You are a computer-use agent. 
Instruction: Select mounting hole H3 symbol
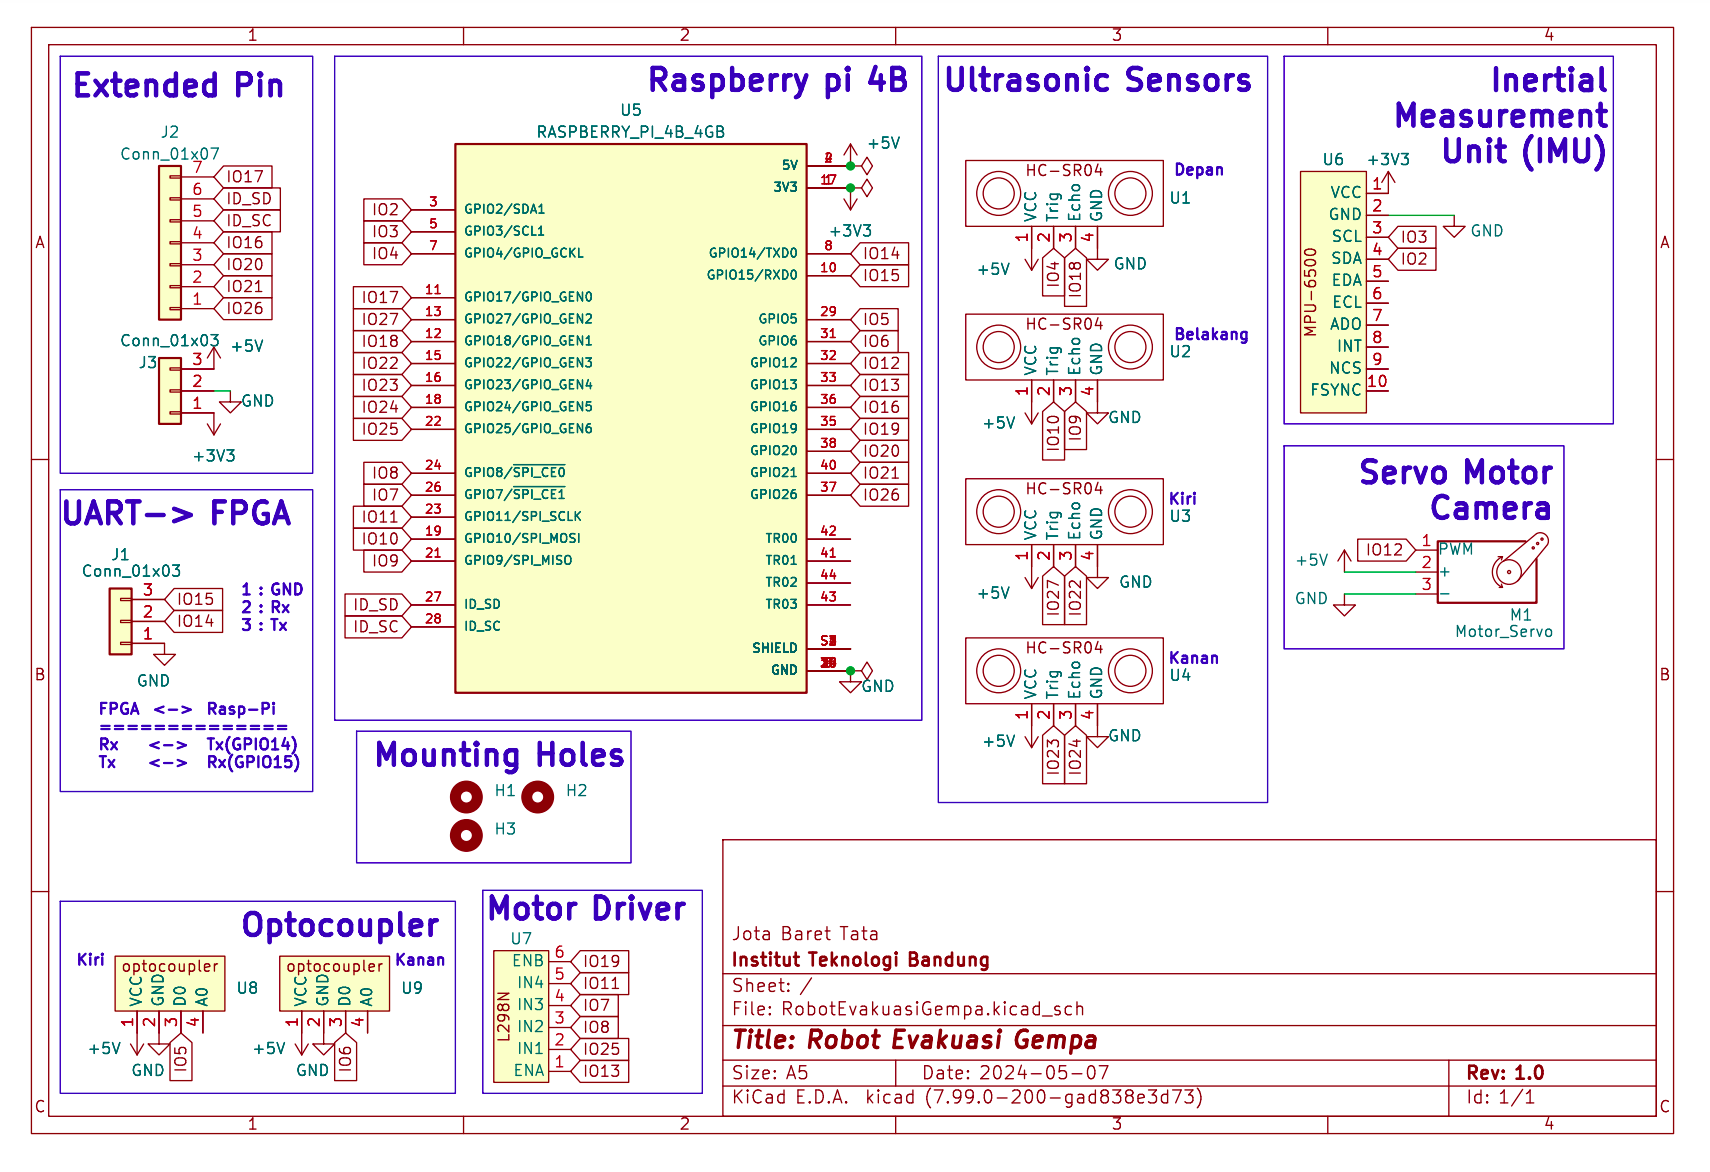[466, 835]
